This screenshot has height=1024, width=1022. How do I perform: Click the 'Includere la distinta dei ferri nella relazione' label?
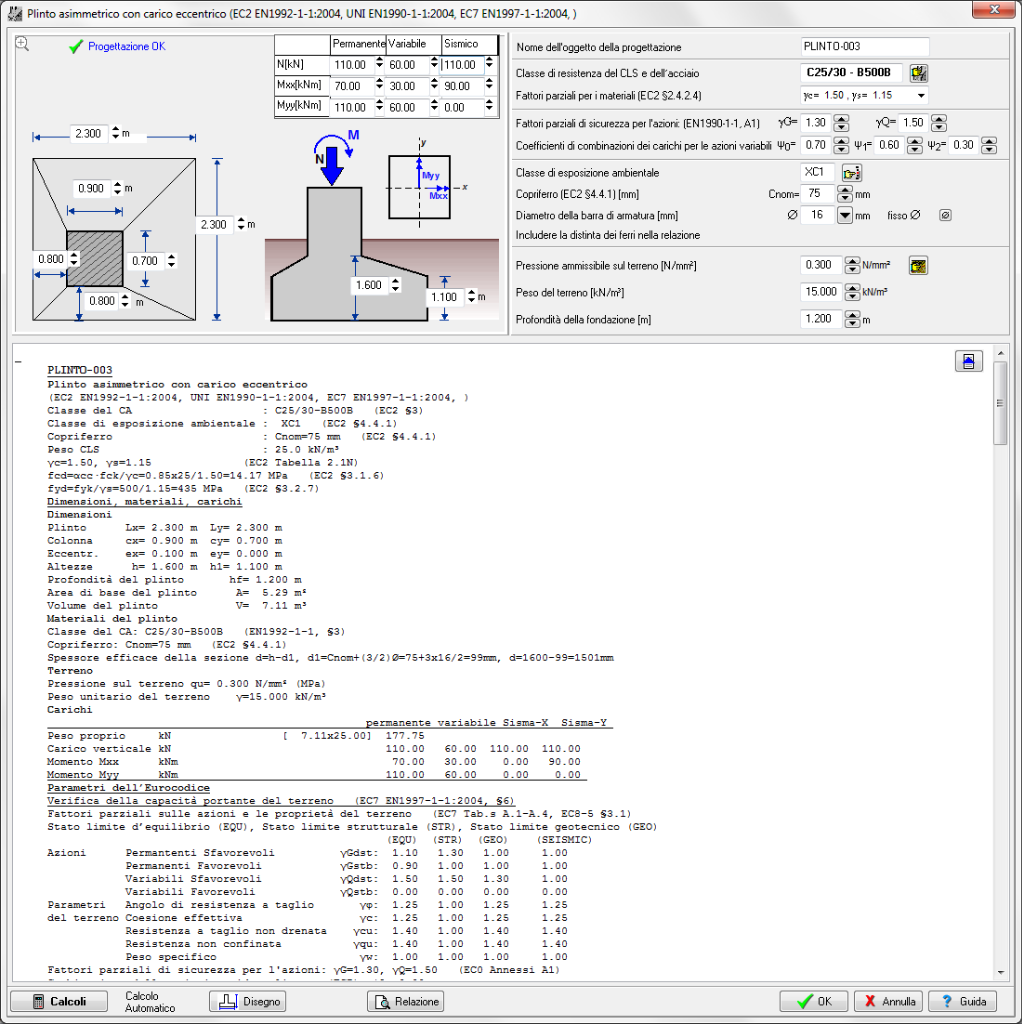click(608, 235)
